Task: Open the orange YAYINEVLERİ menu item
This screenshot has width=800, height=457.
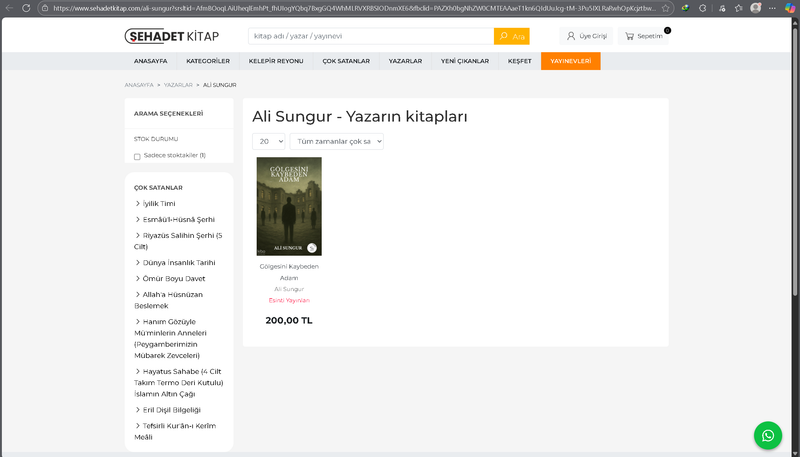Action: pos(570,61)
